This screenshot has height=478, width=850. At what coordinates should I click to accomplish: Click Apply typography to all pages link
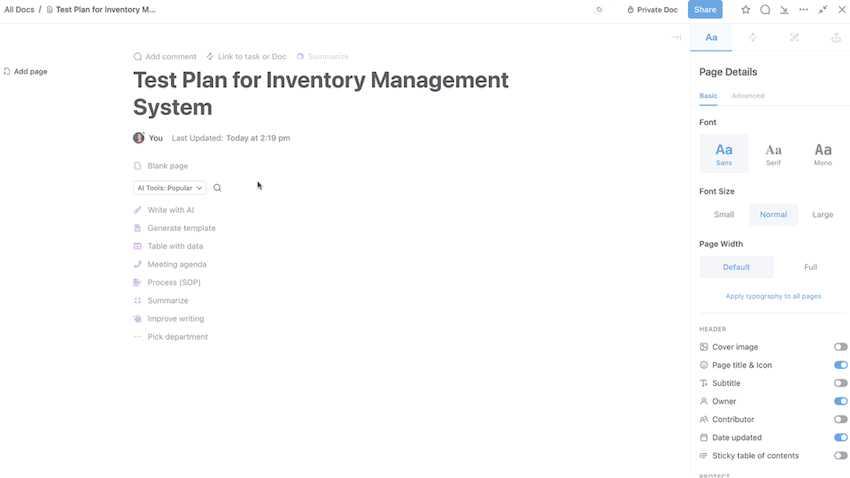tap(773, 296)
